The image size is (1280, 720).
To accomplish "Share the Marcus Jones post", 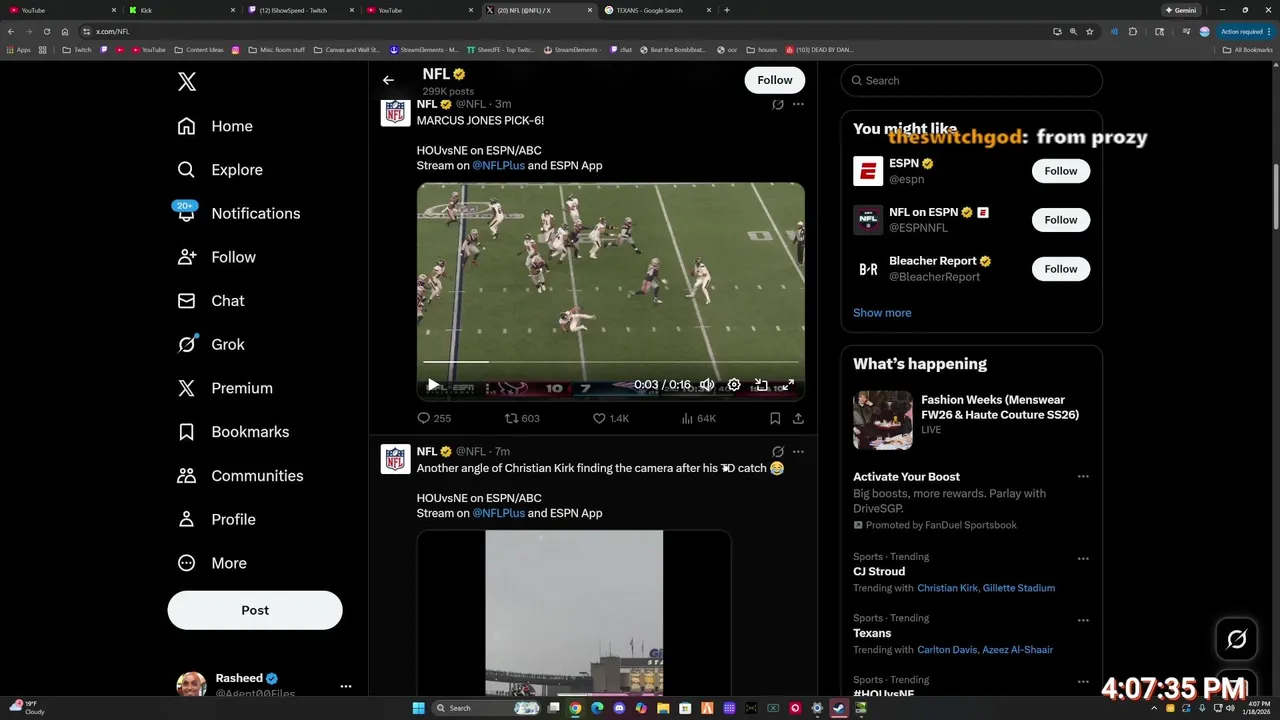I will click(798, 418).
